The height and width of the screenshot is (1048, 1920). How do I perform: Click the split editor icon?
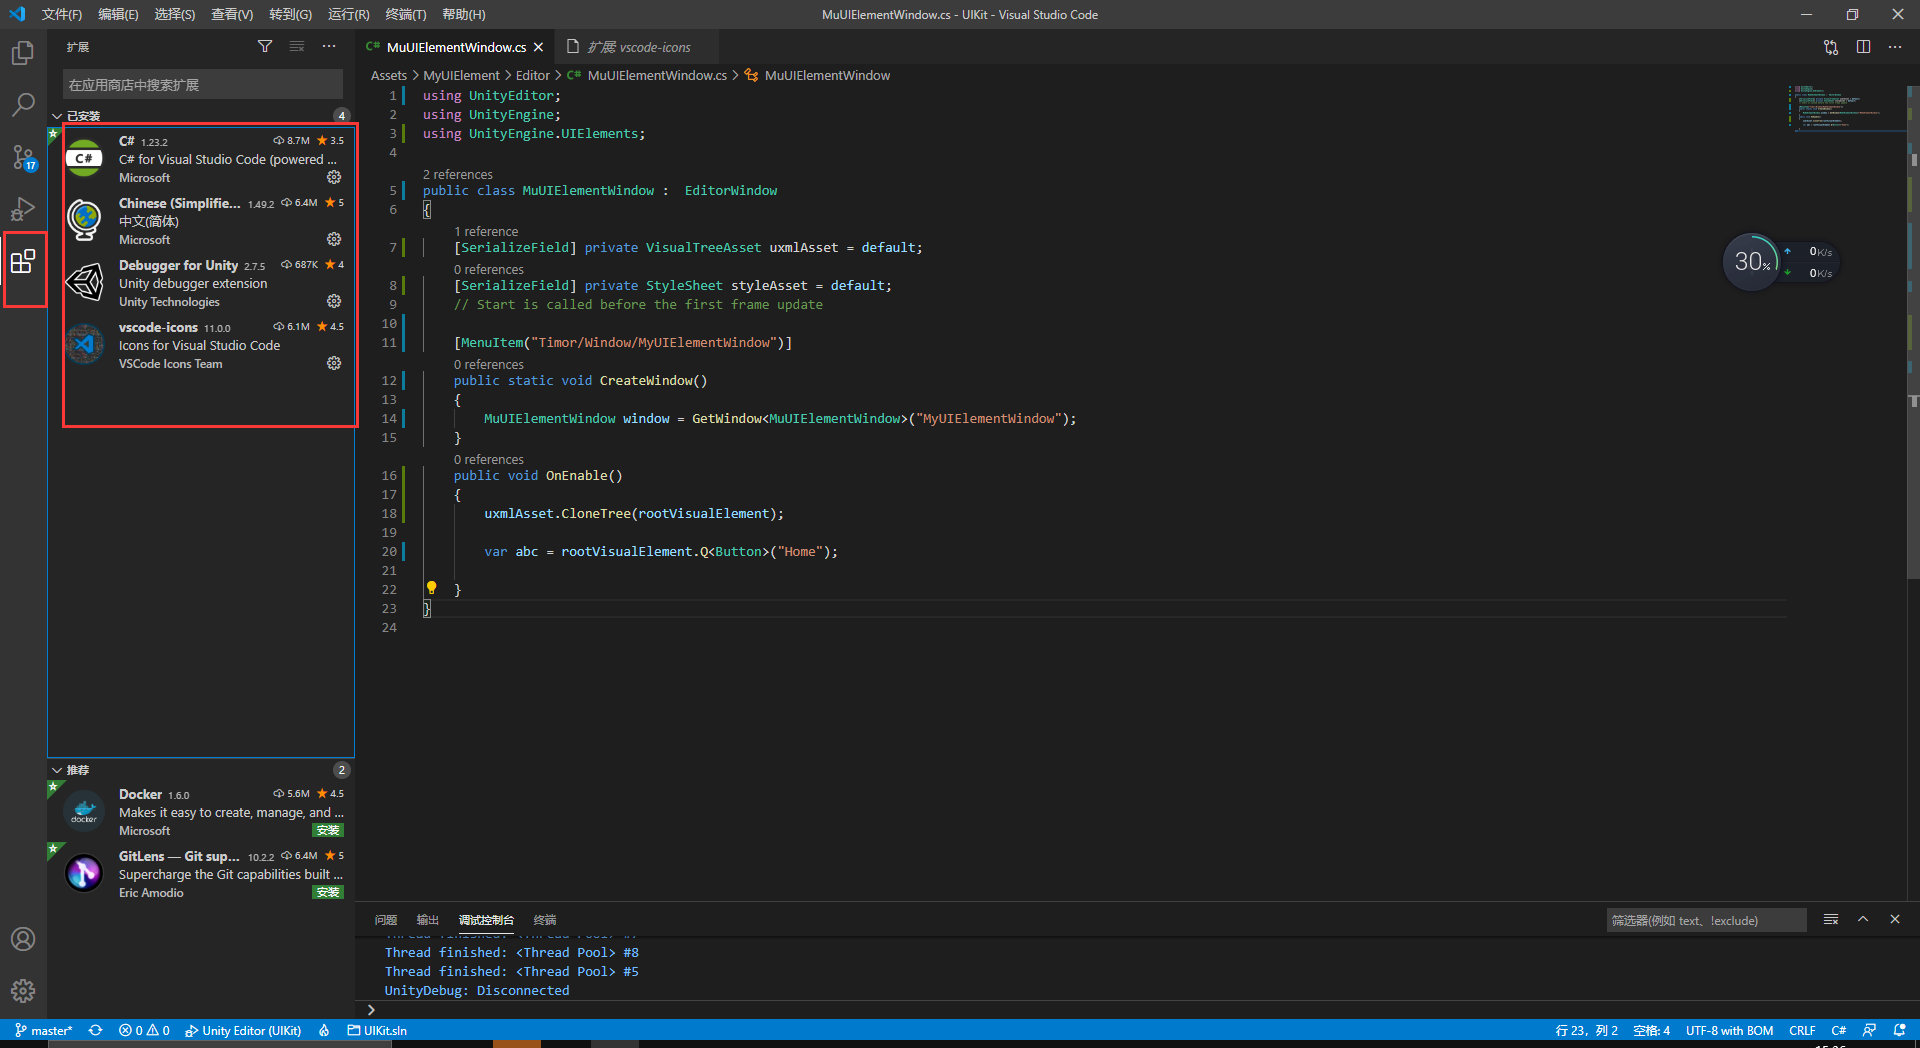tap(1863, 47)
